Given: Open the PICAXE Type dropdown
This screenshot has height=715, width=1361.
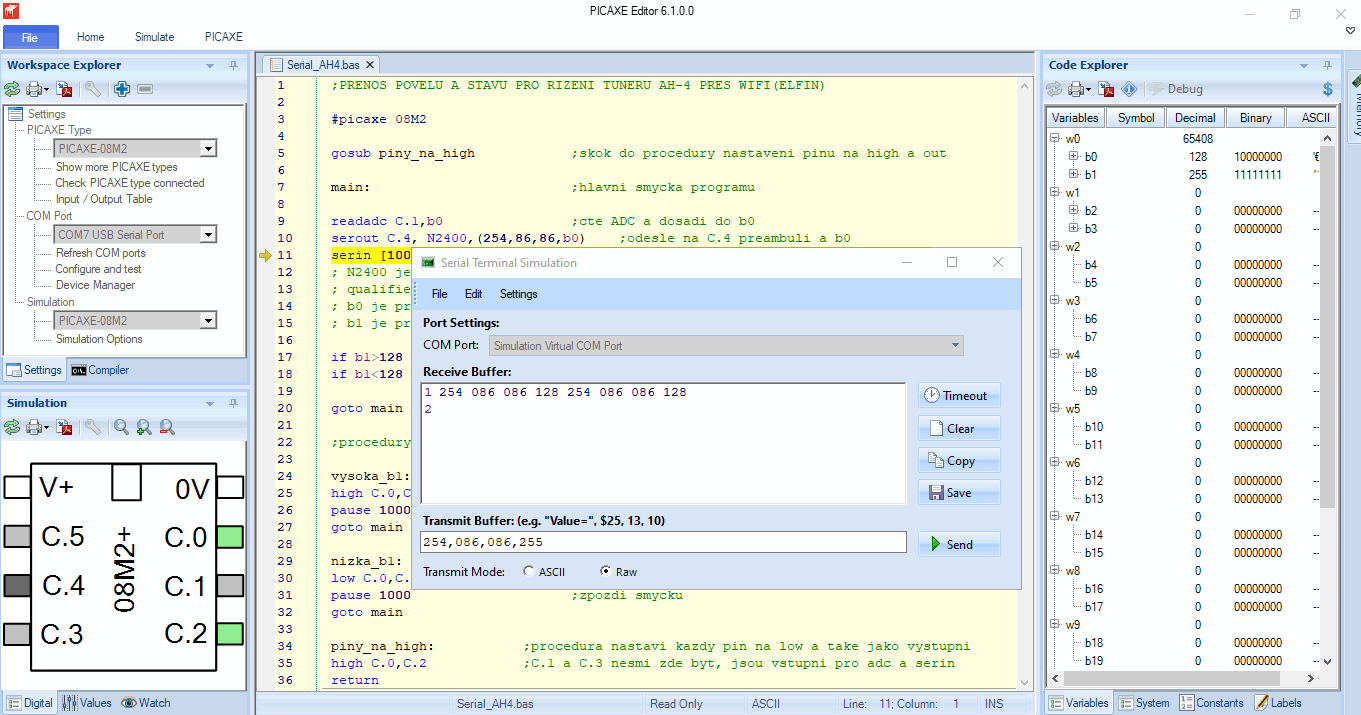Looking at the screenshot, I should 208,148.
